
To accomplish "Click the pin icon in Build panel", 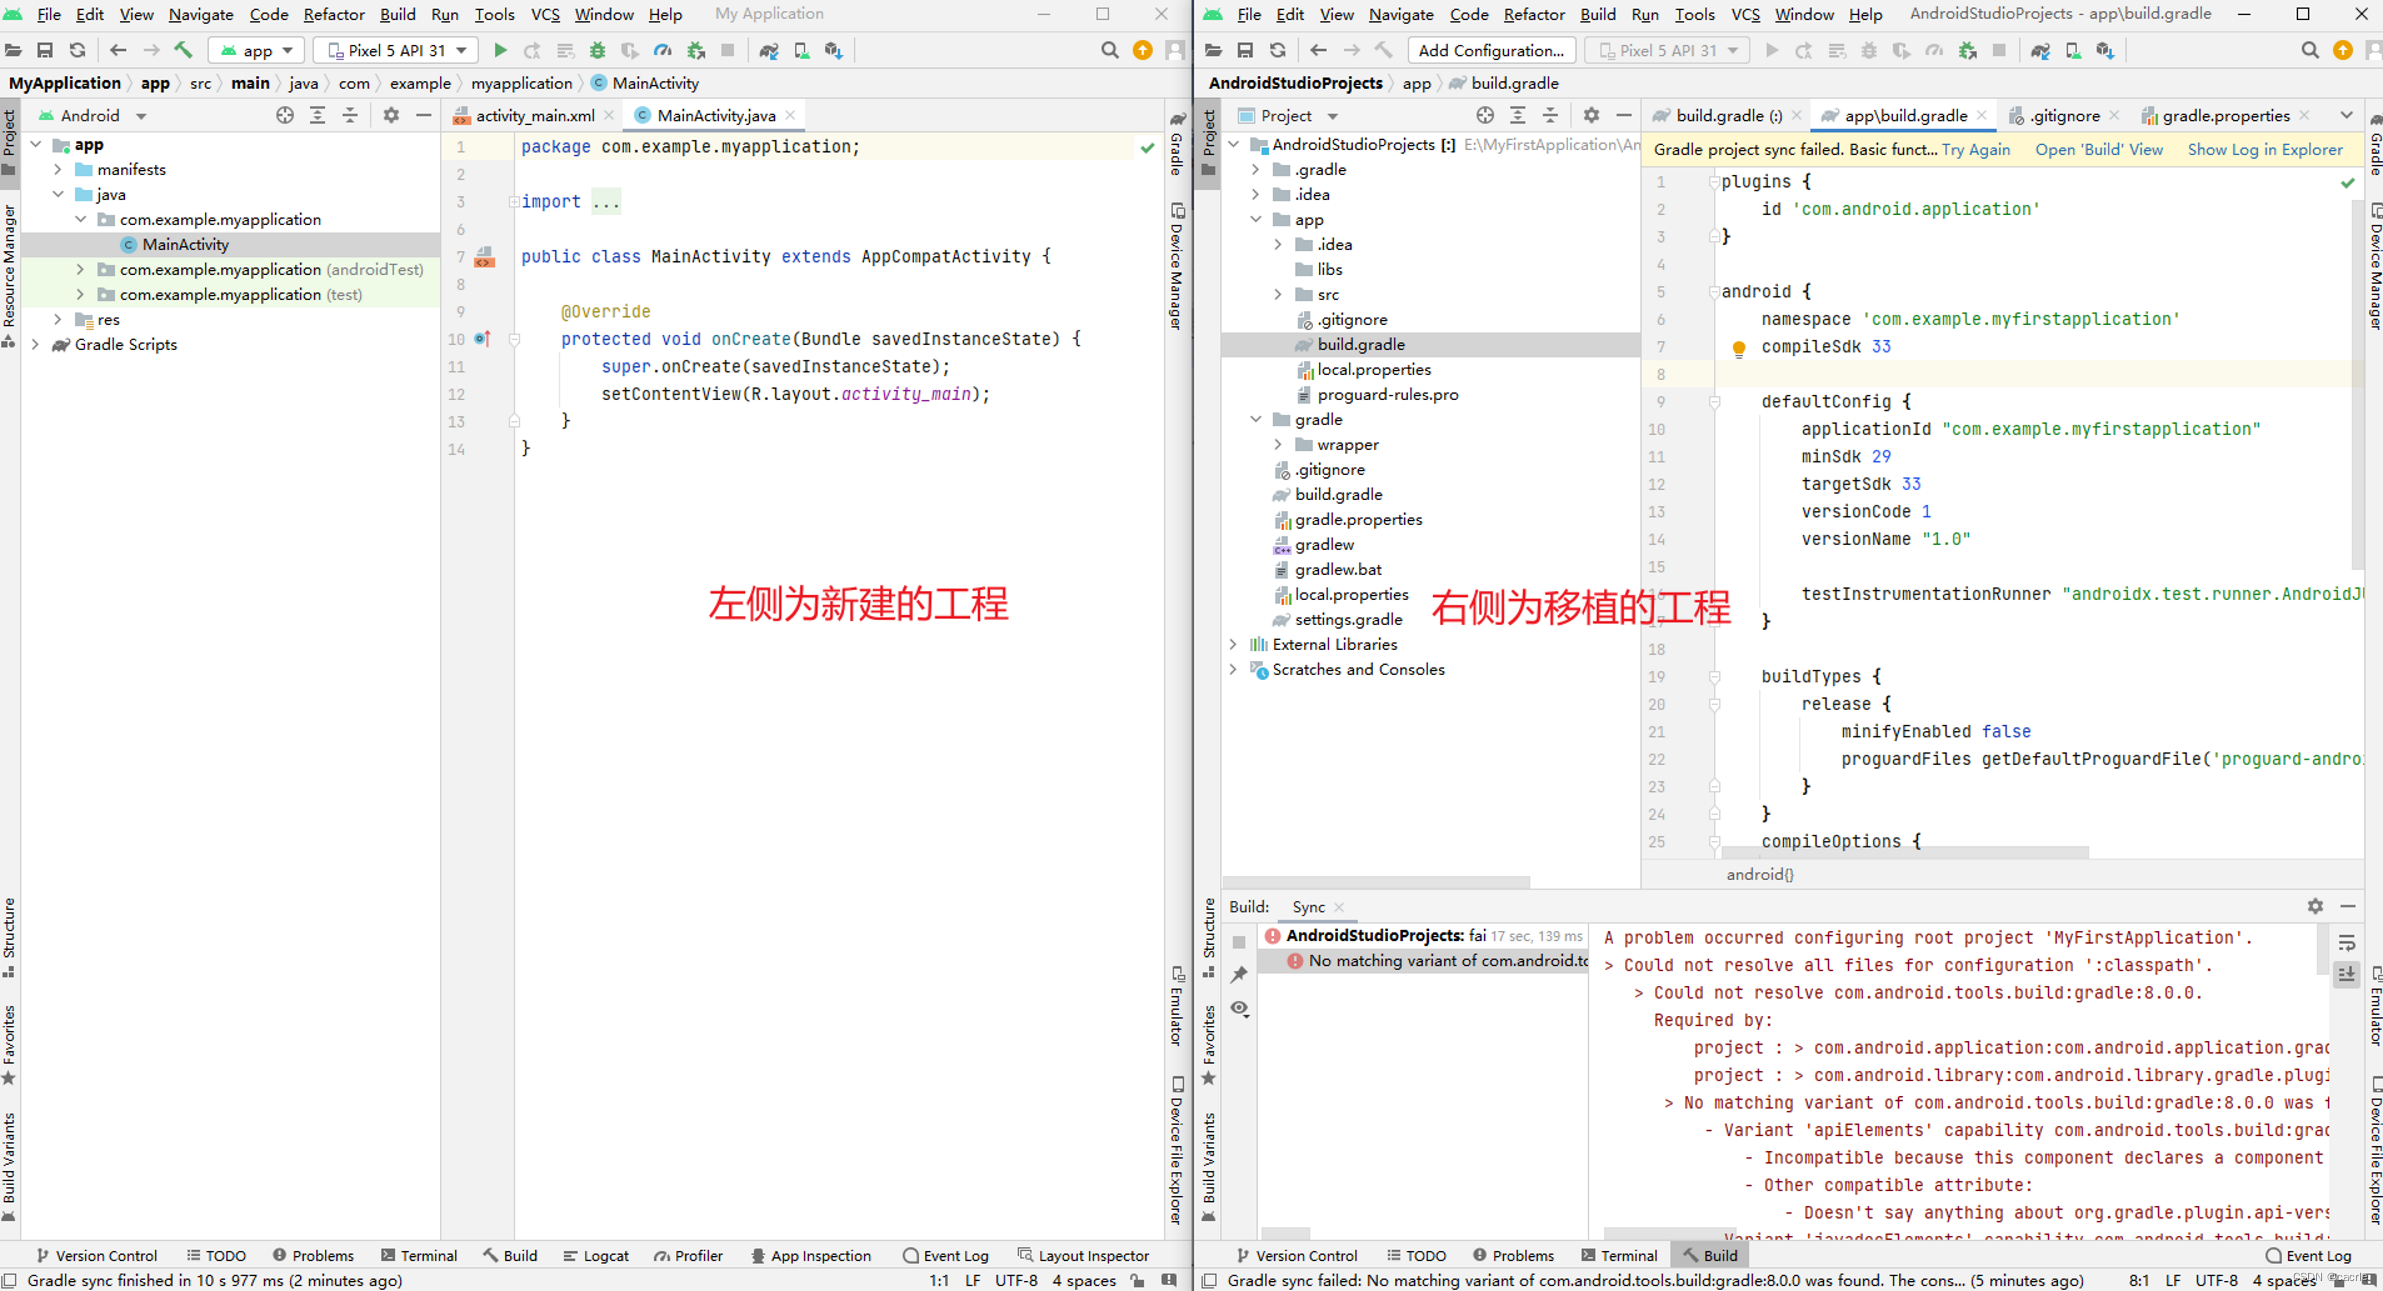I will [x=1239, y=974].
